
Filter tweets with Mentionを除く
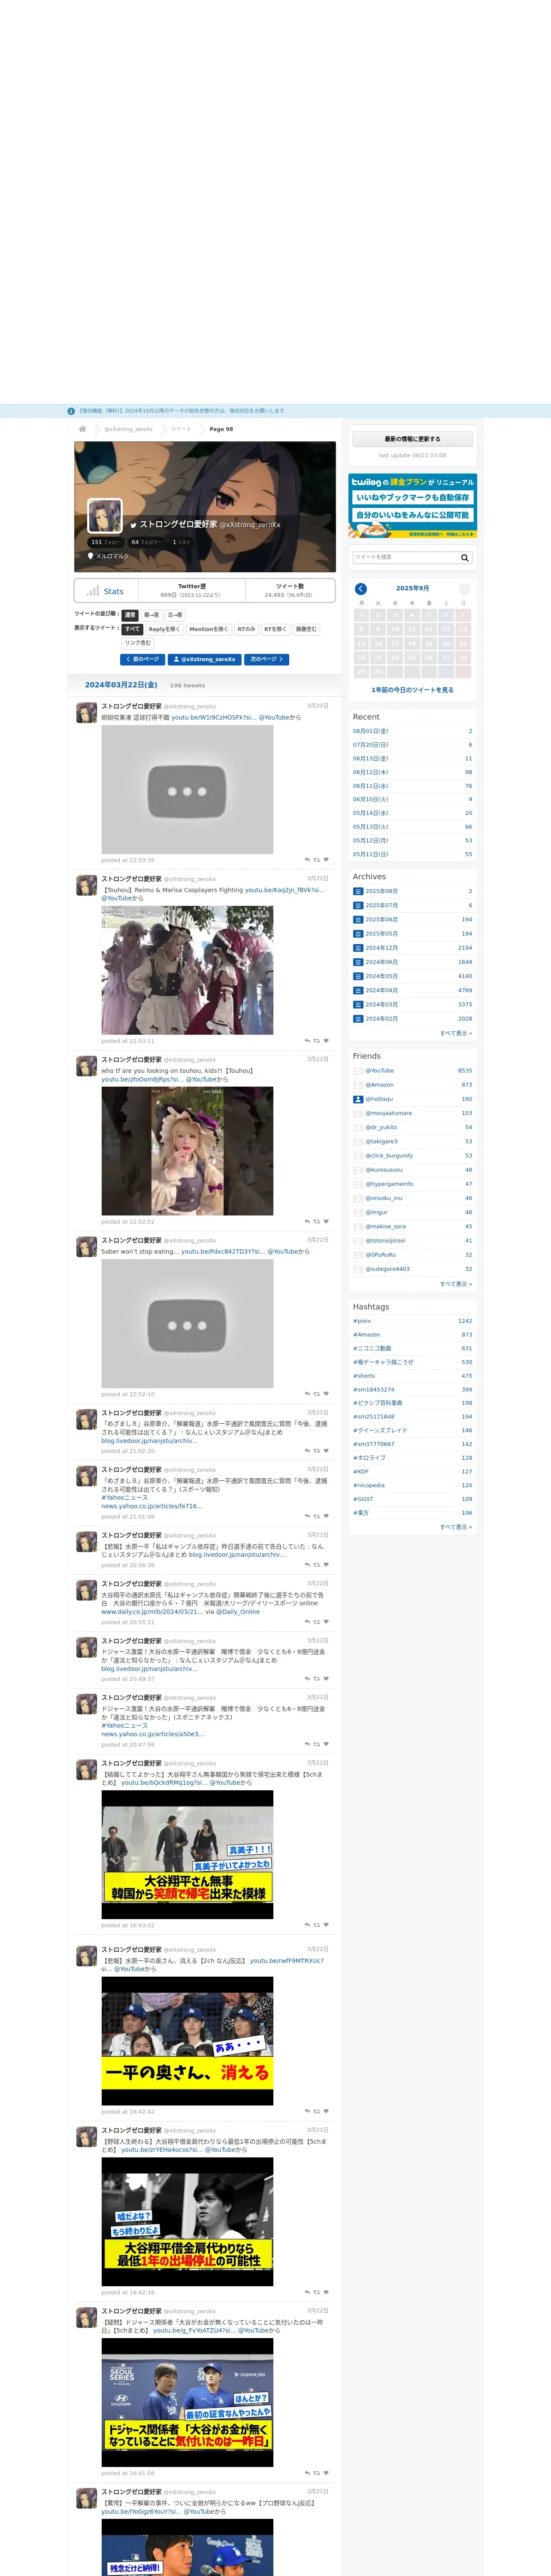click(209, 629)
